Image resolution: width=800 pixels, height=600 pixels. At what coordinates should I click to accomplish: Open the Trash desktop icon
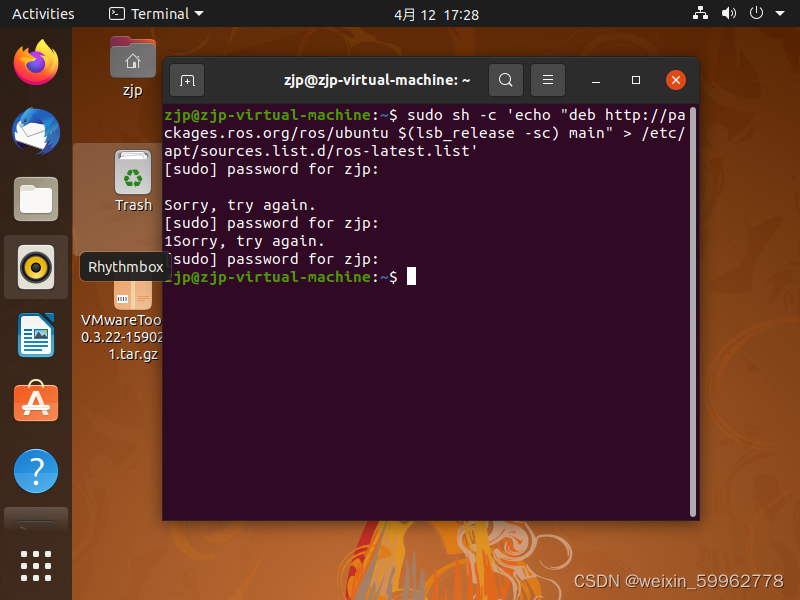[133, 181]
